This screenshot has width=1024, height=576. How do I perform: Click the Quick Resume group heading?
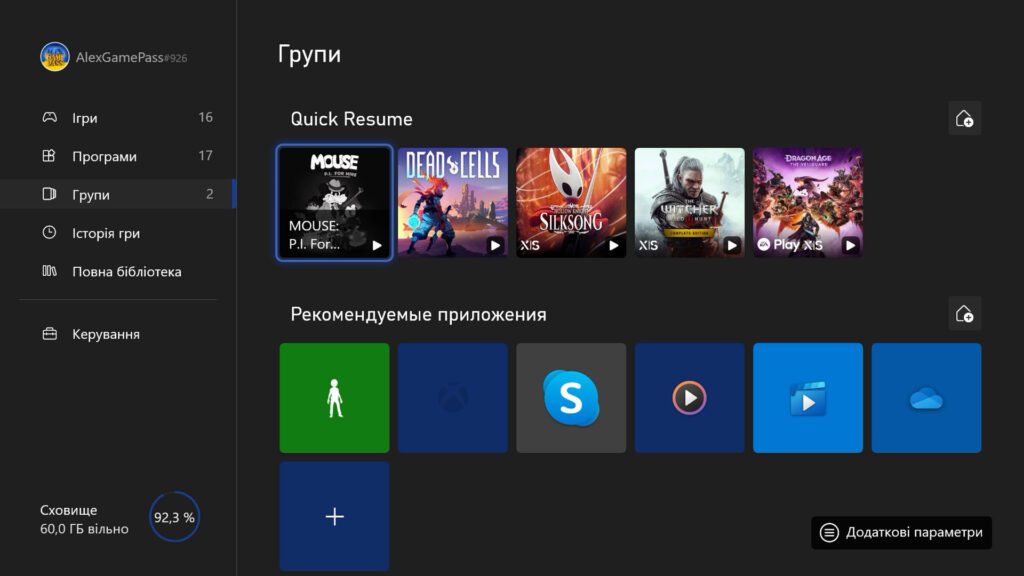pos(351,119)
